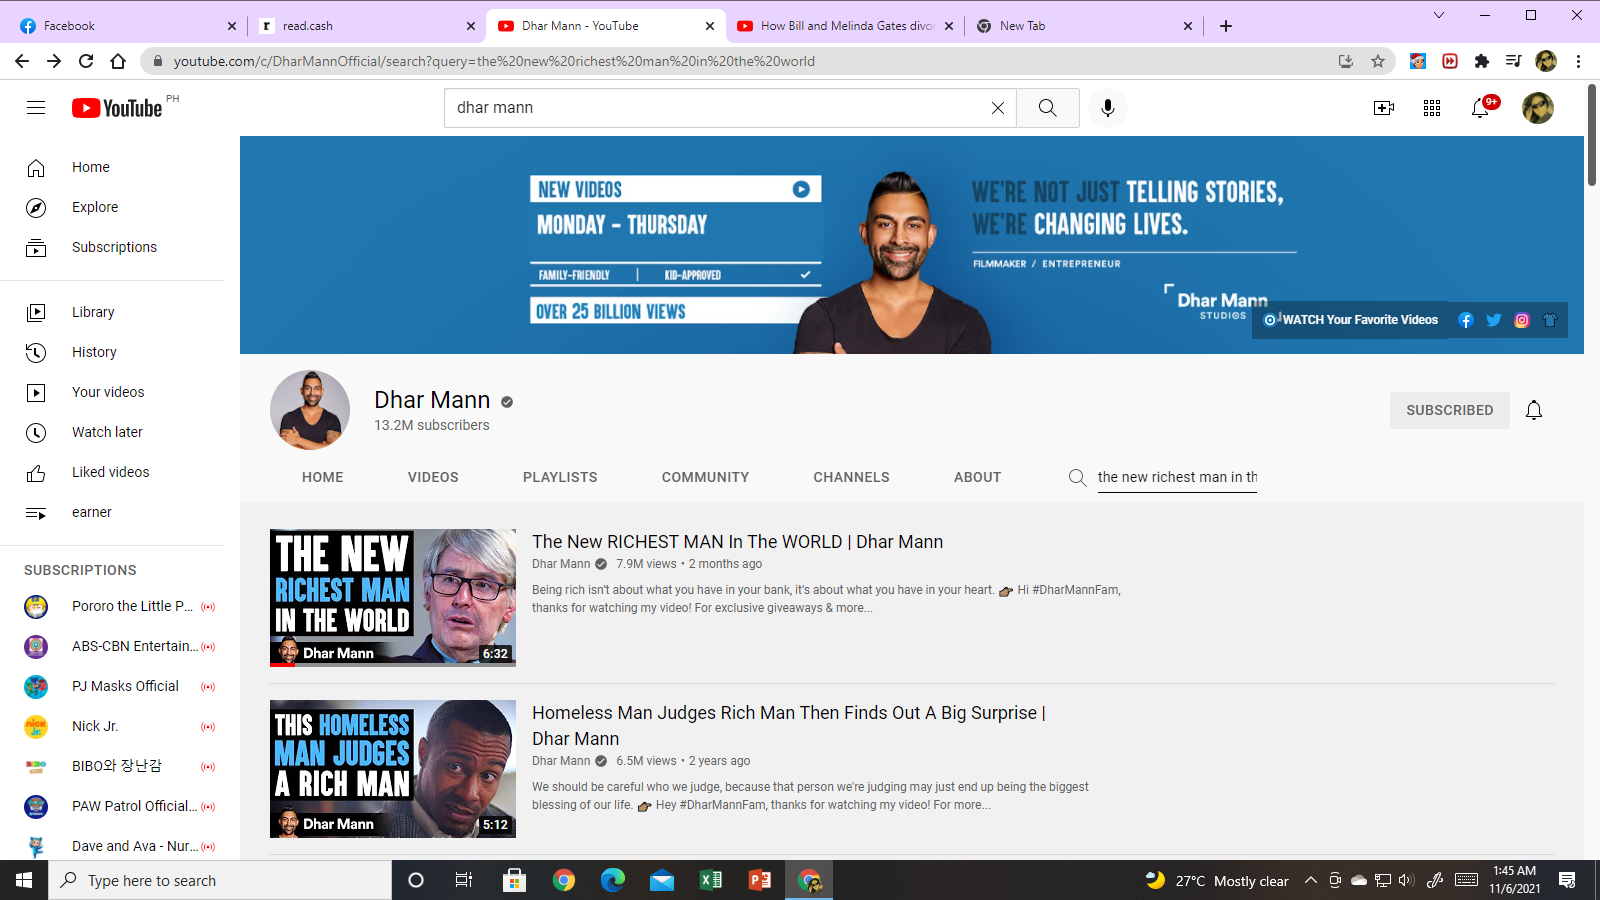Open a new tab with the plus button
Viewport: 1600px width, 900px height.
[x=1226, y=26]
